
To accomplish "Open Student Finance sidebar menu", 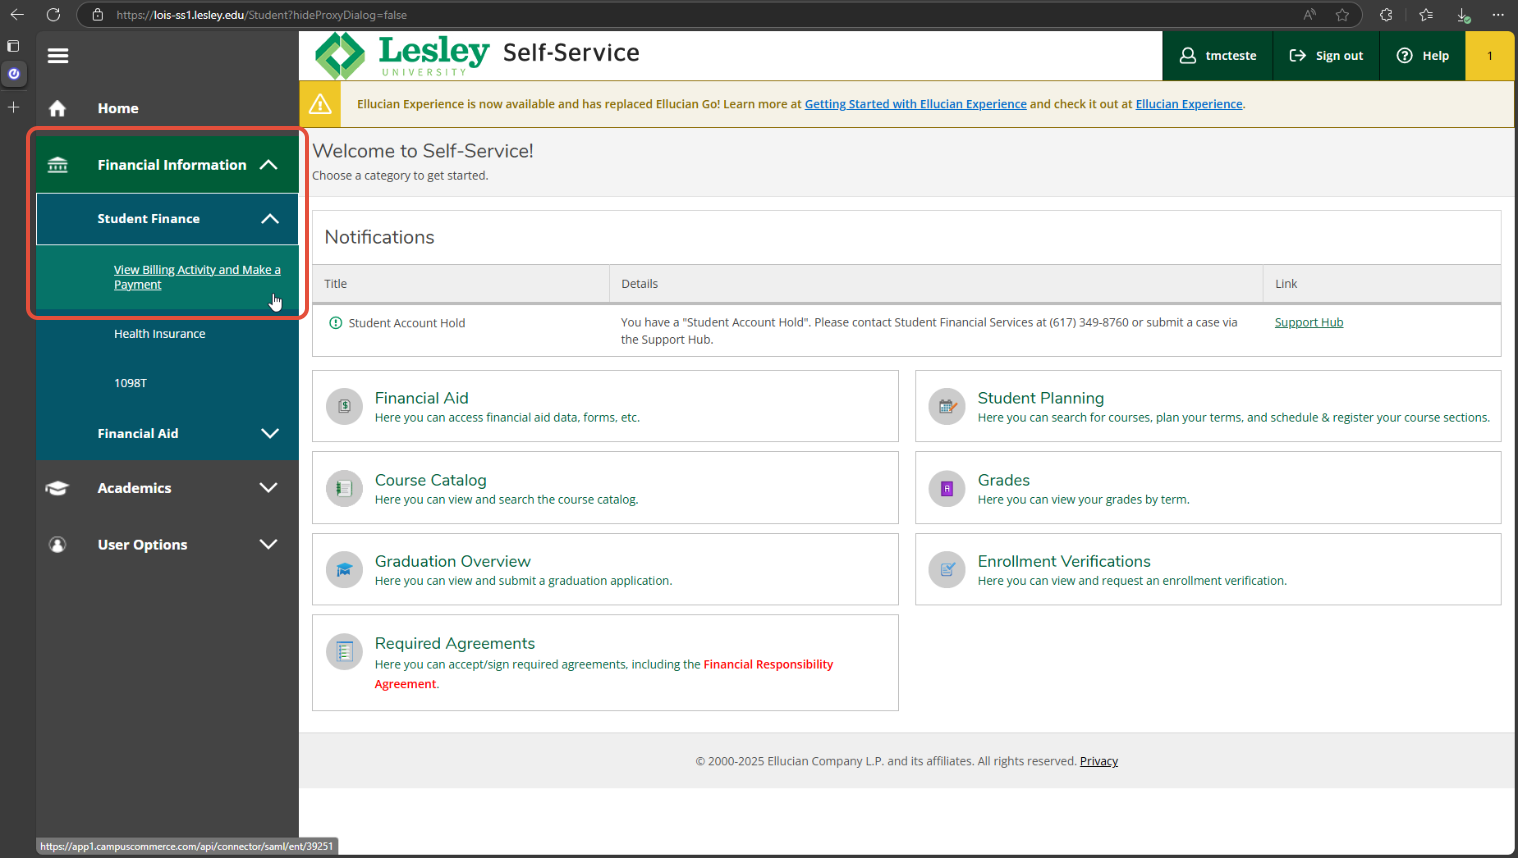I will pyautogui.click(x=149, y=219).
